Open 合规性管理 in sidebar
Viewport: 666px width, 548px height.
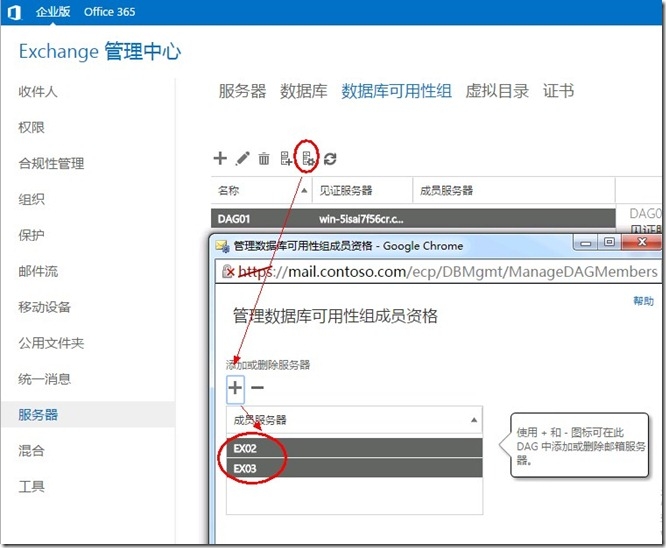point(51,164)
